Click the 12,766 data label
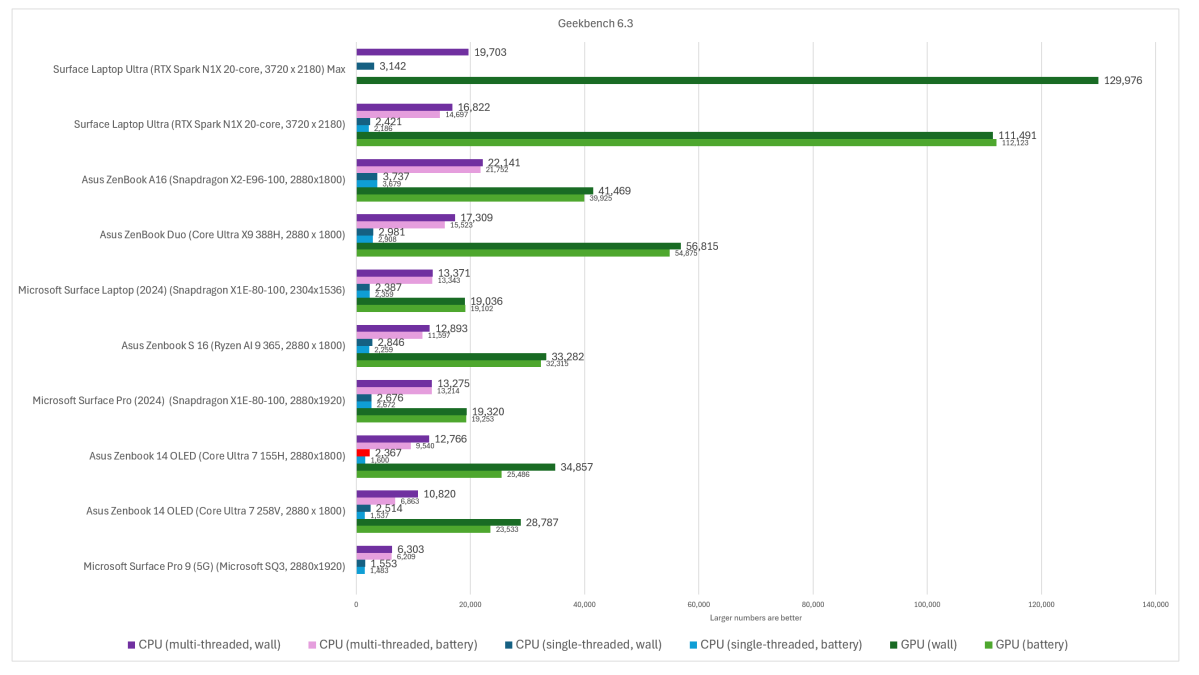 [450, 439]
